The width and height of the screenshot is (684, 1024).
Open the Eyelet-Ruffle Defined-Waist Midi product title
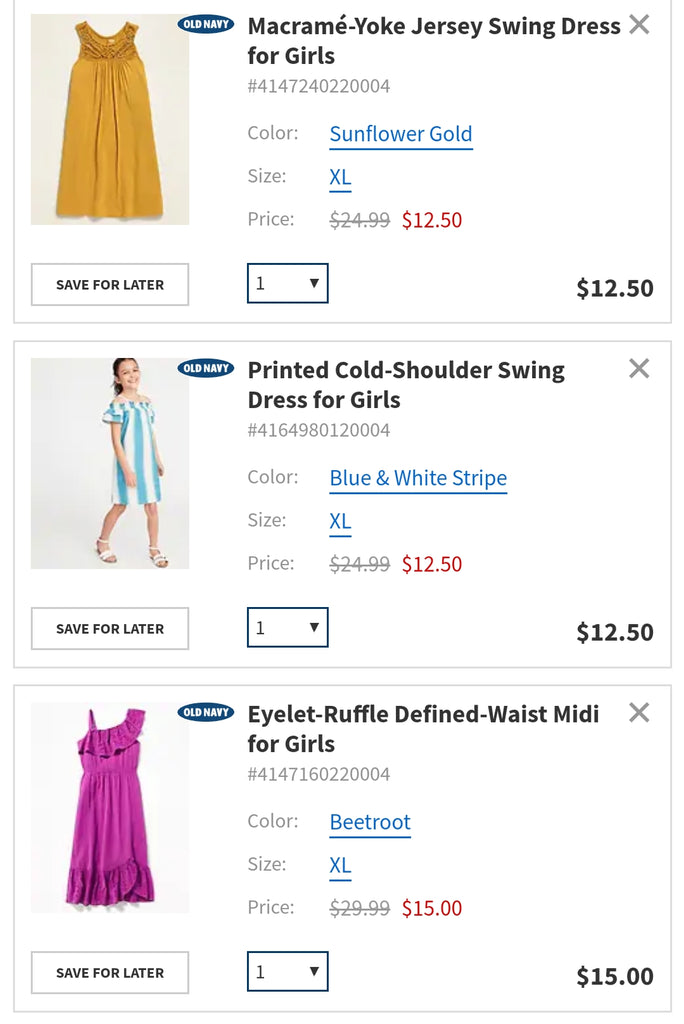[423, 729]
